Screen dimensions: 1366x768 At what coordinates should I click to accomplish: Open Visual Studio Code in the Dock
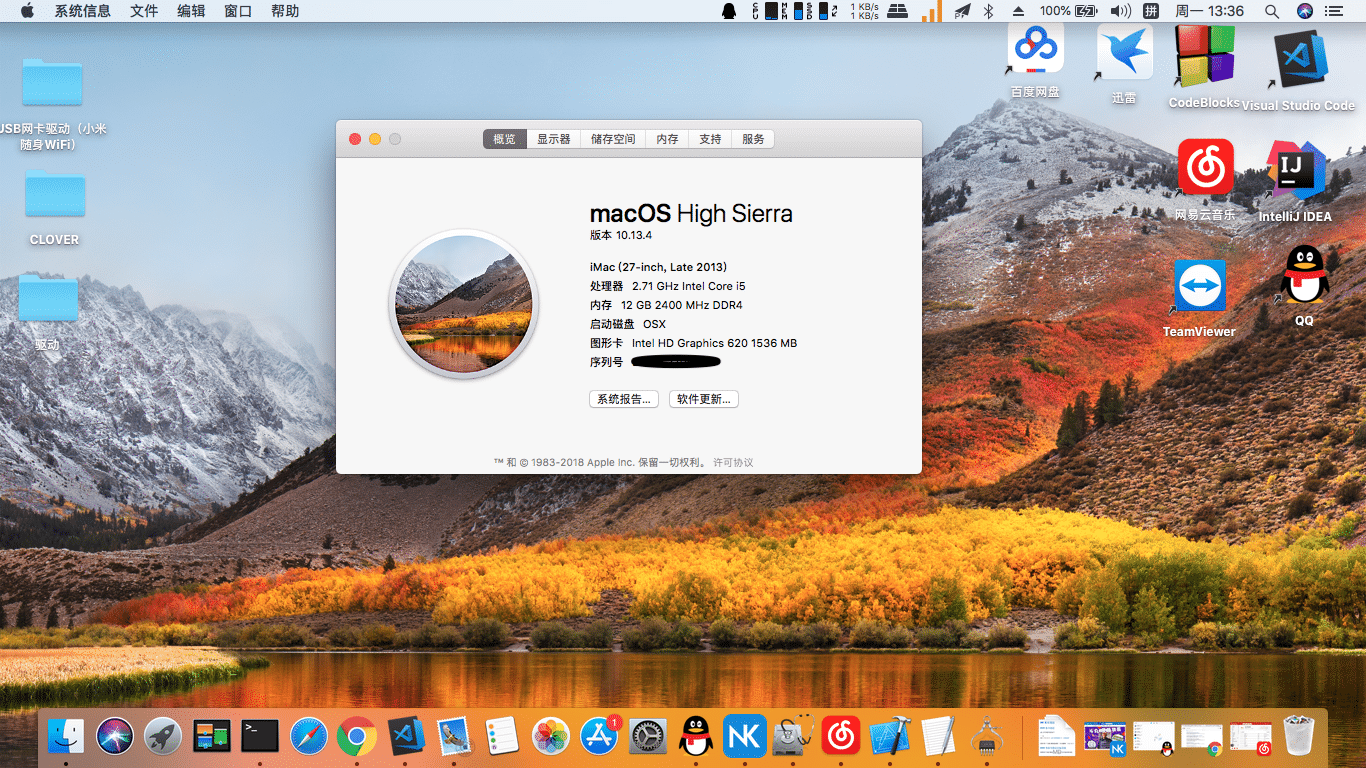[406, 736]
